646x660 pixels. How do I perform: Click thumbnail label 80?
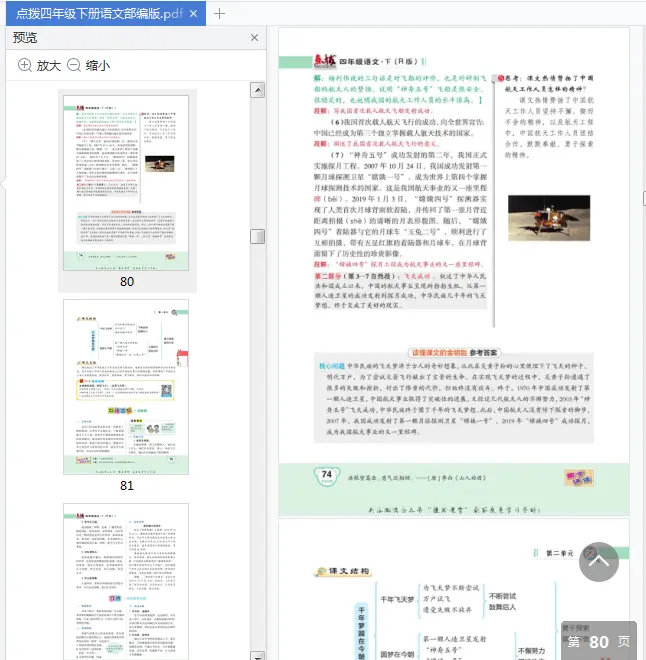click(127, 281)
